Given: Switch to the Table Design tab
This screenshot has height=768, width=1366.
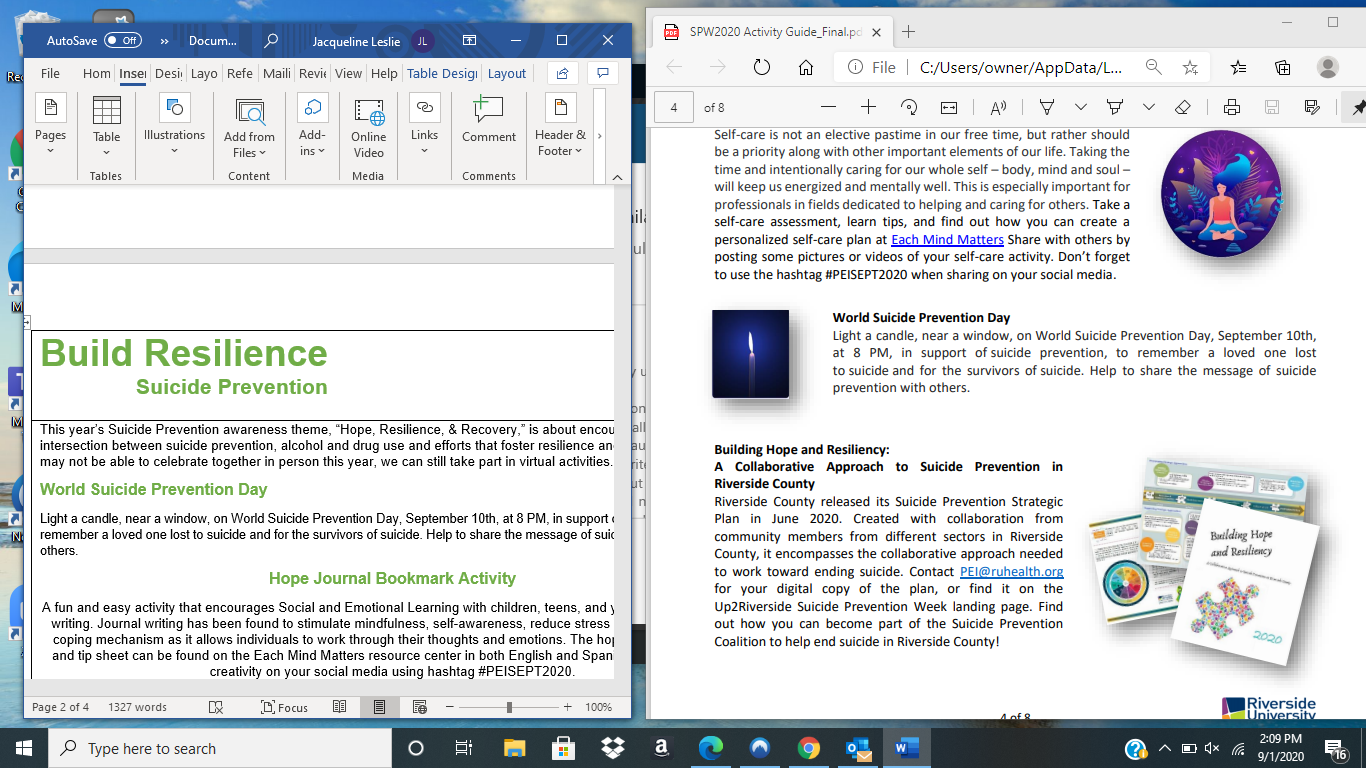Looking at the screenshot, I should [x=441, y=73].
